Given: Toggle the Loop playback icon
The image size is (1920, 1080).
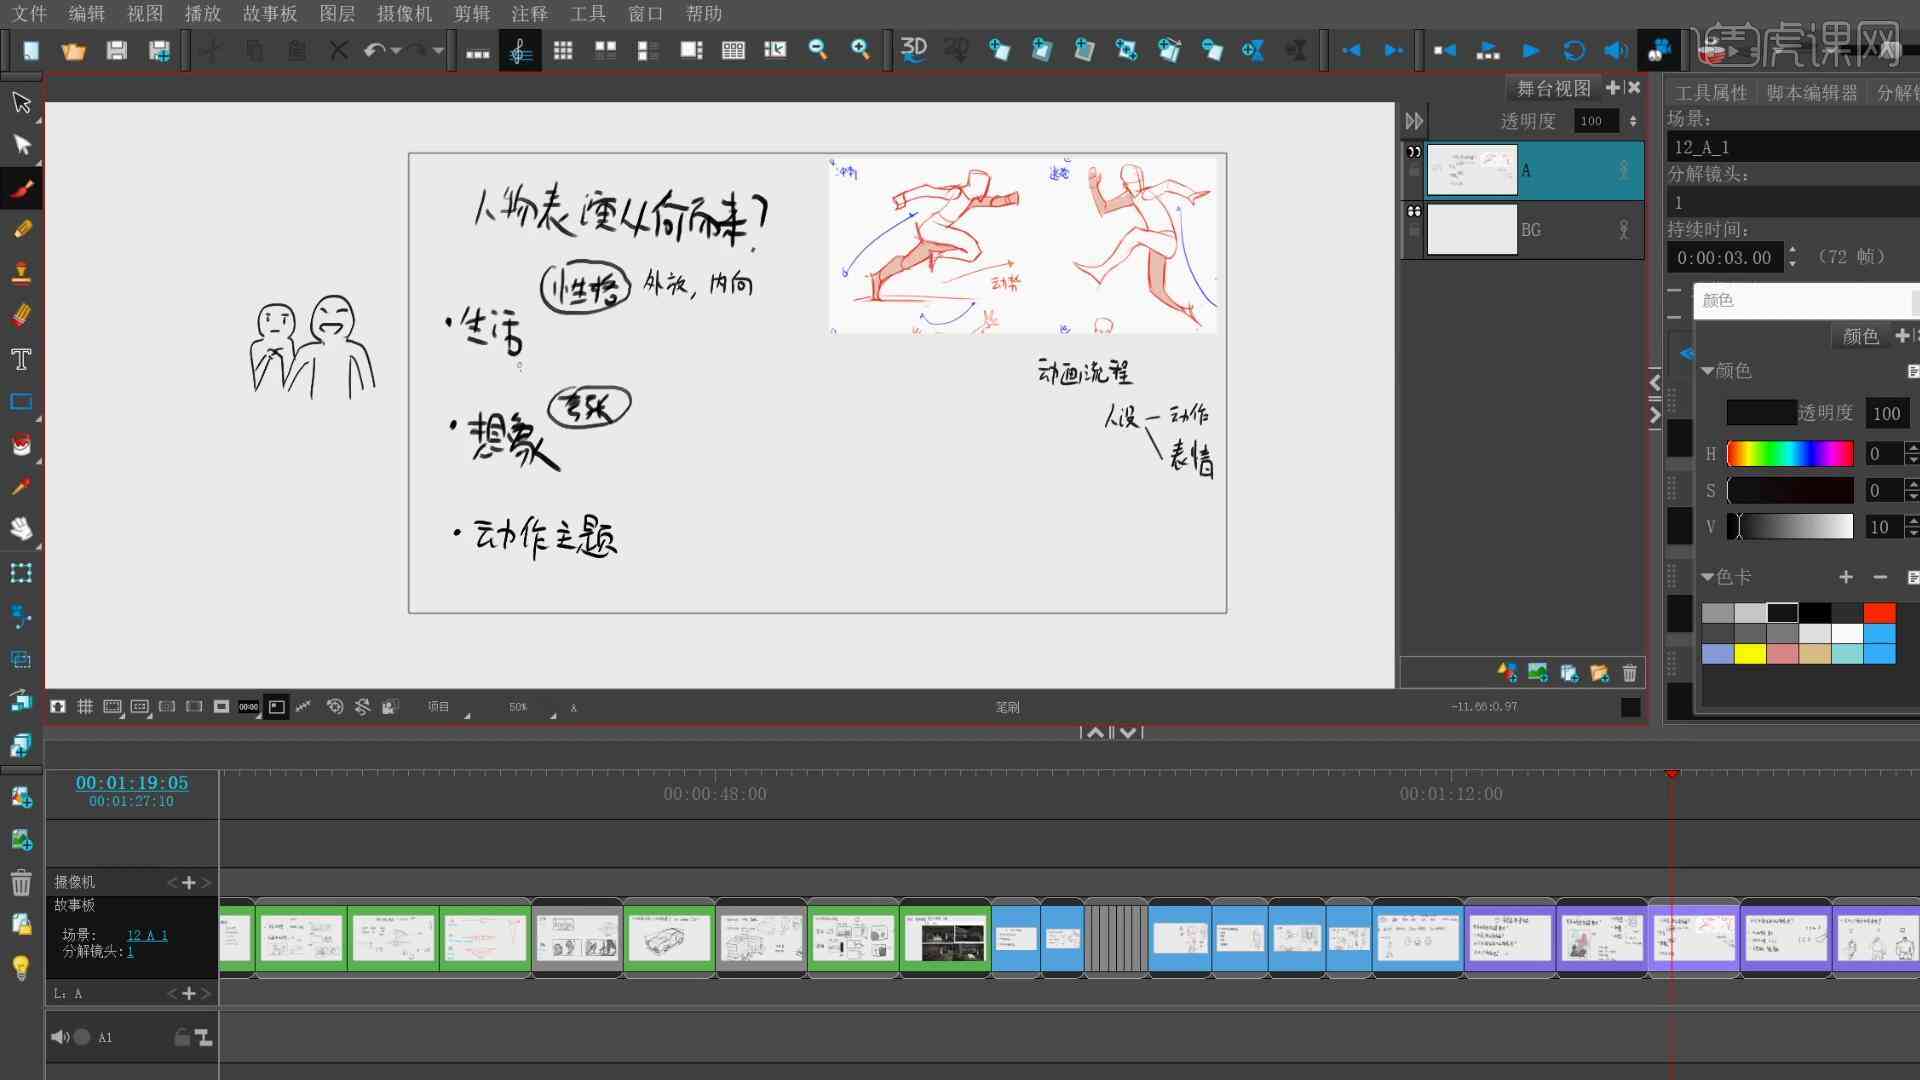Looking at the screenshot, I should [1574, 50].
